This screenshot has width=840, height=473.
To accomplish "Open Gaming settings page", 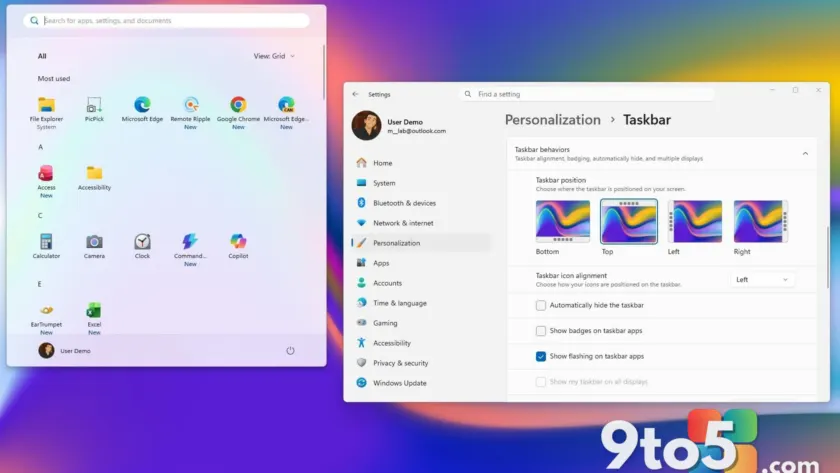I will tap(421, 323).
